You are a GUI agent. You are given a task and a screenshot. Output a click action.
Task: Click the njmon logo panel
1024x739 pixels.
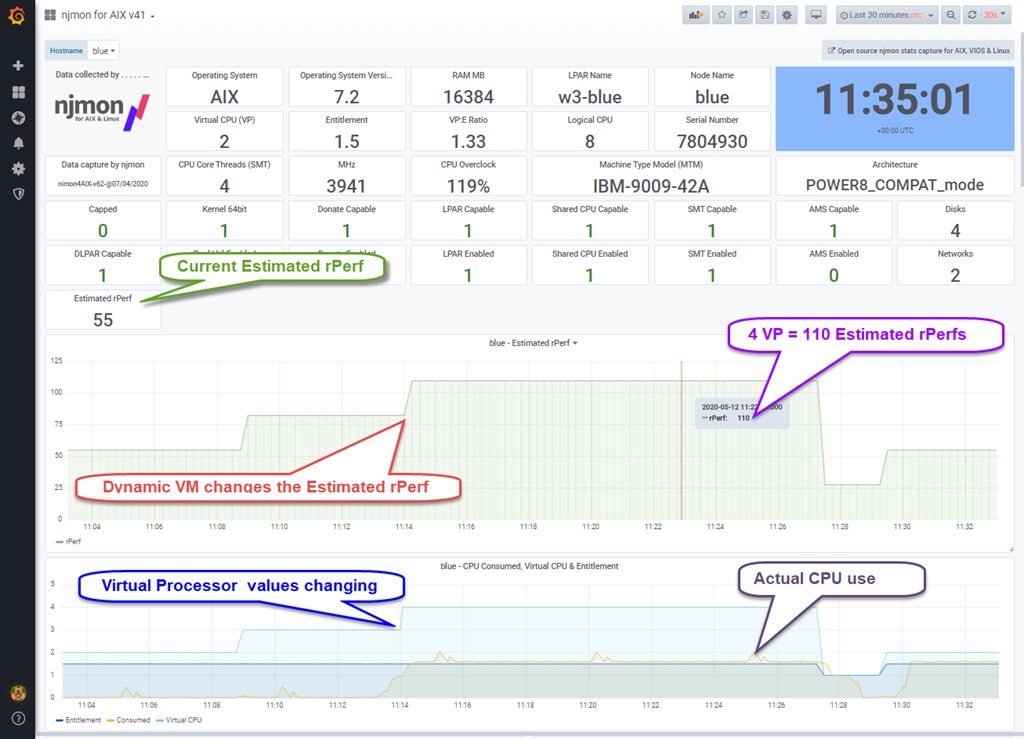tap(103, 109)
